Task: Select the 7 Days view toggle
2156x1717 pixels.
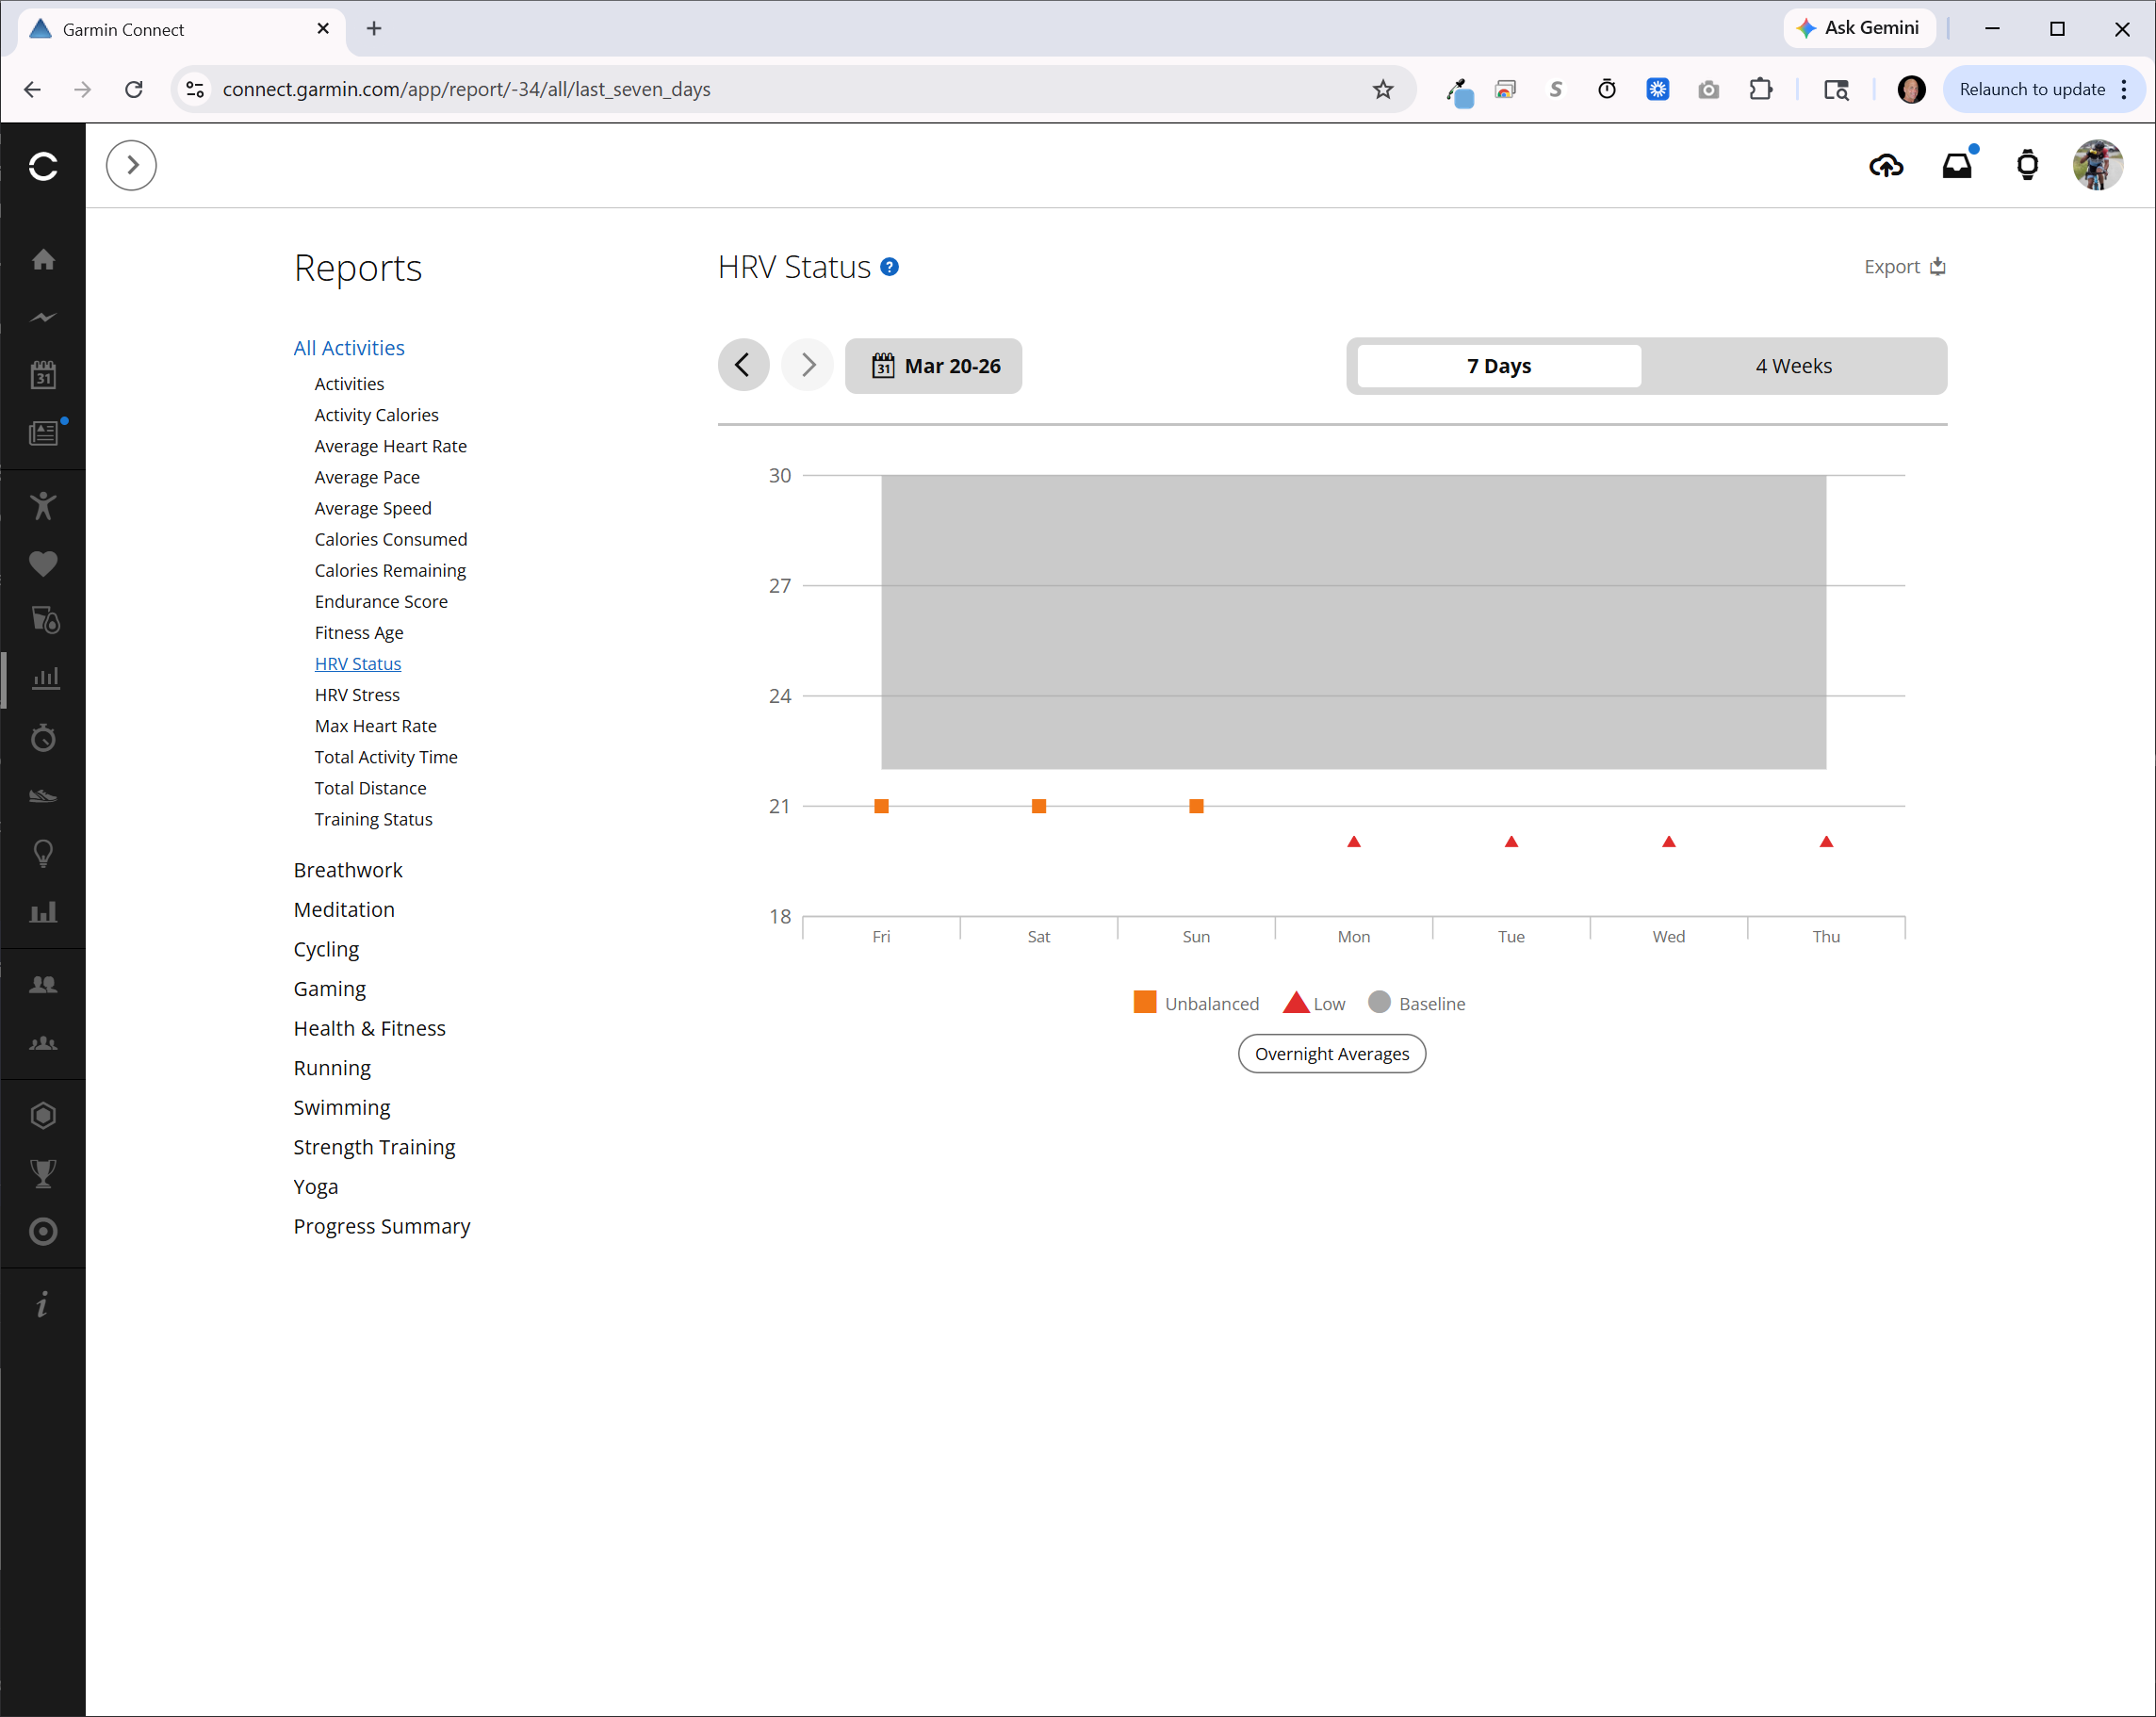Action: 1498,366
